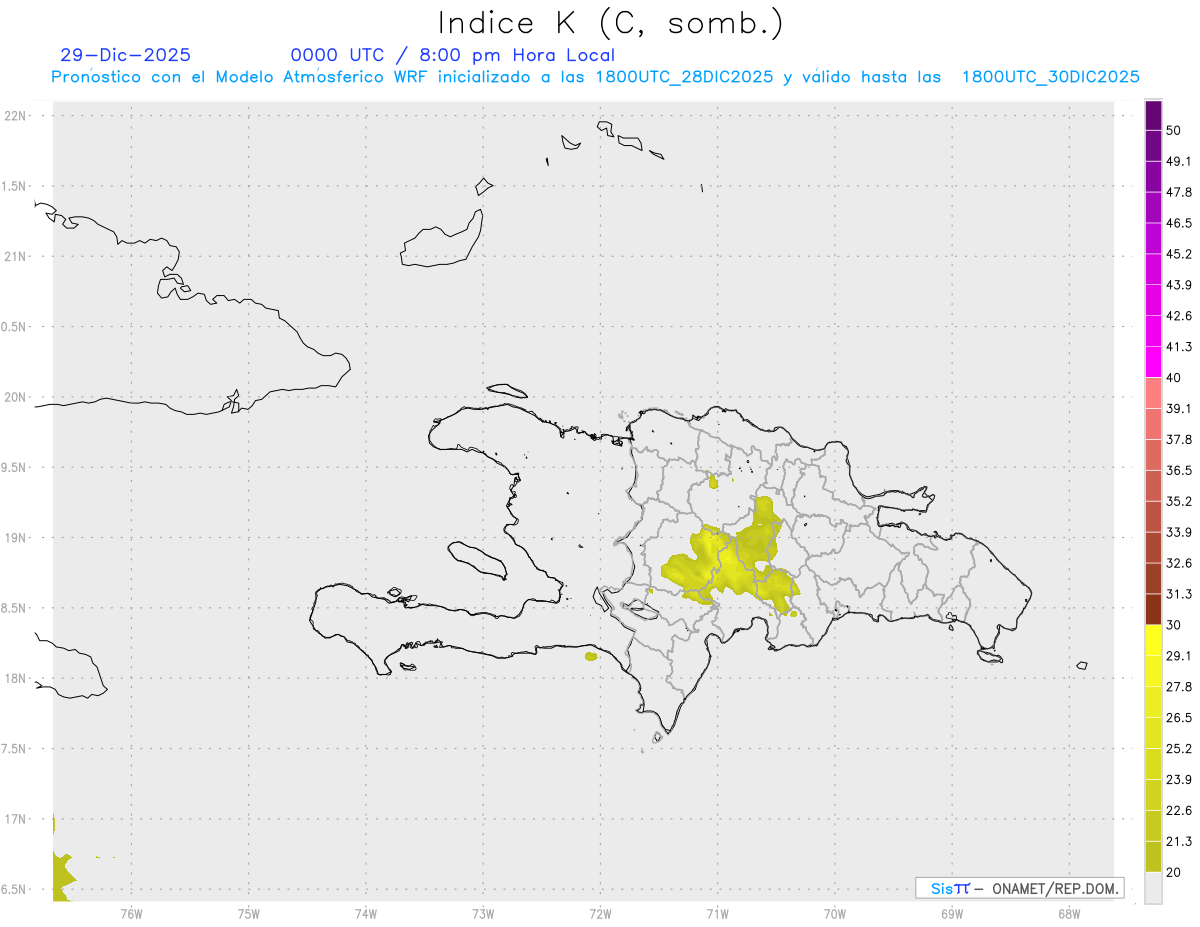This screenshot has height=927, width=1200.
Task: Click the '19N' latitude label
Action: (15, 538)
